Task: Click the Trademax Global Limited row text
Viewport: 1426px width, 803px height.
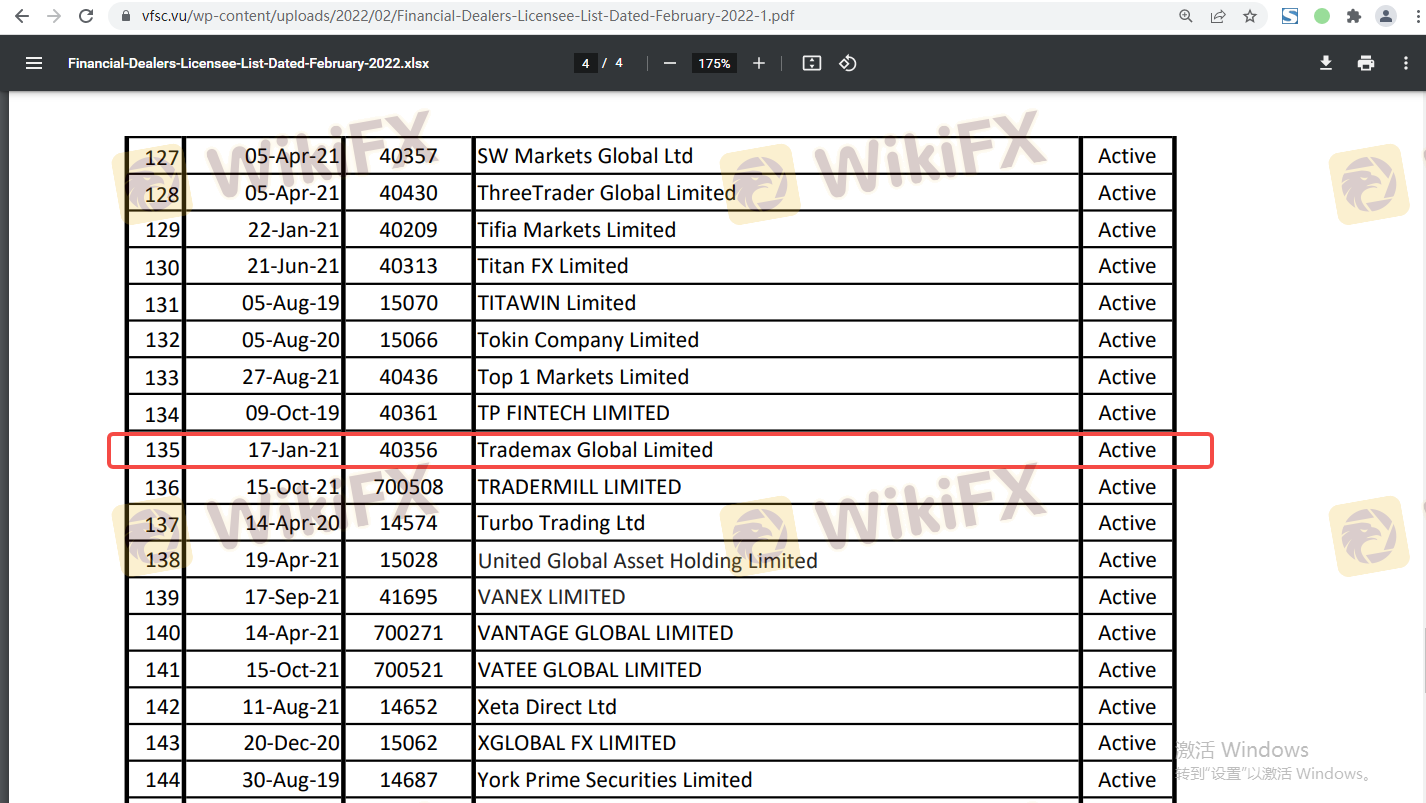Action: [595, 450]
